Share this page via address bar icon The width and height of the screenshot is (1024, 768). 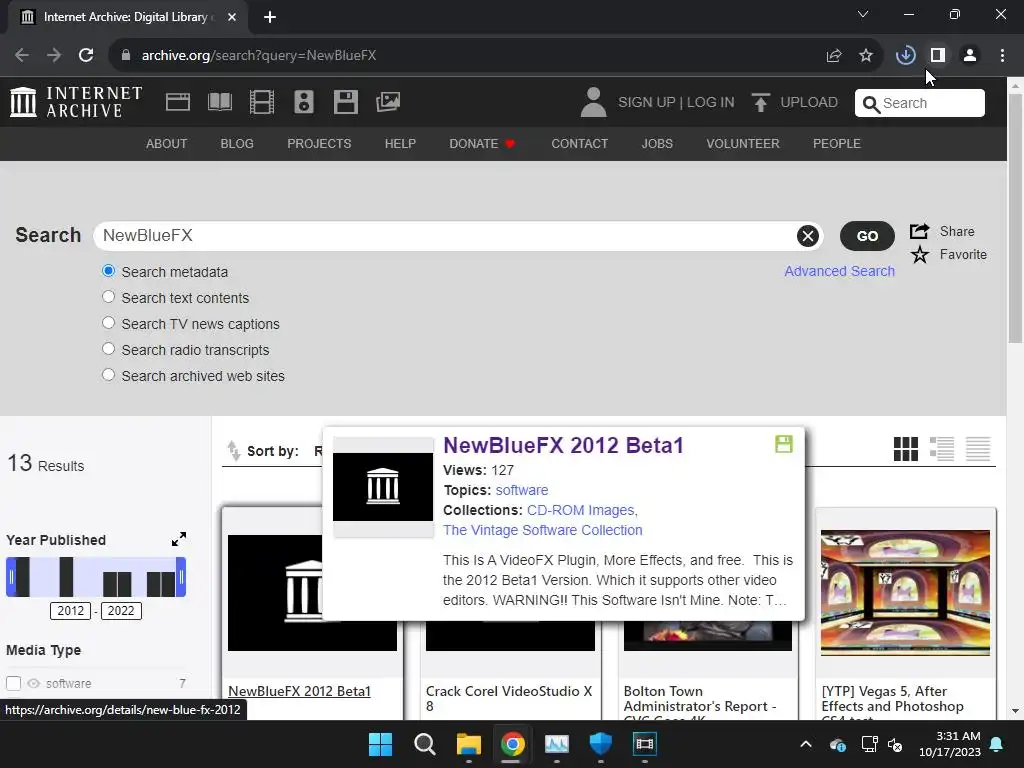(834, 56)
